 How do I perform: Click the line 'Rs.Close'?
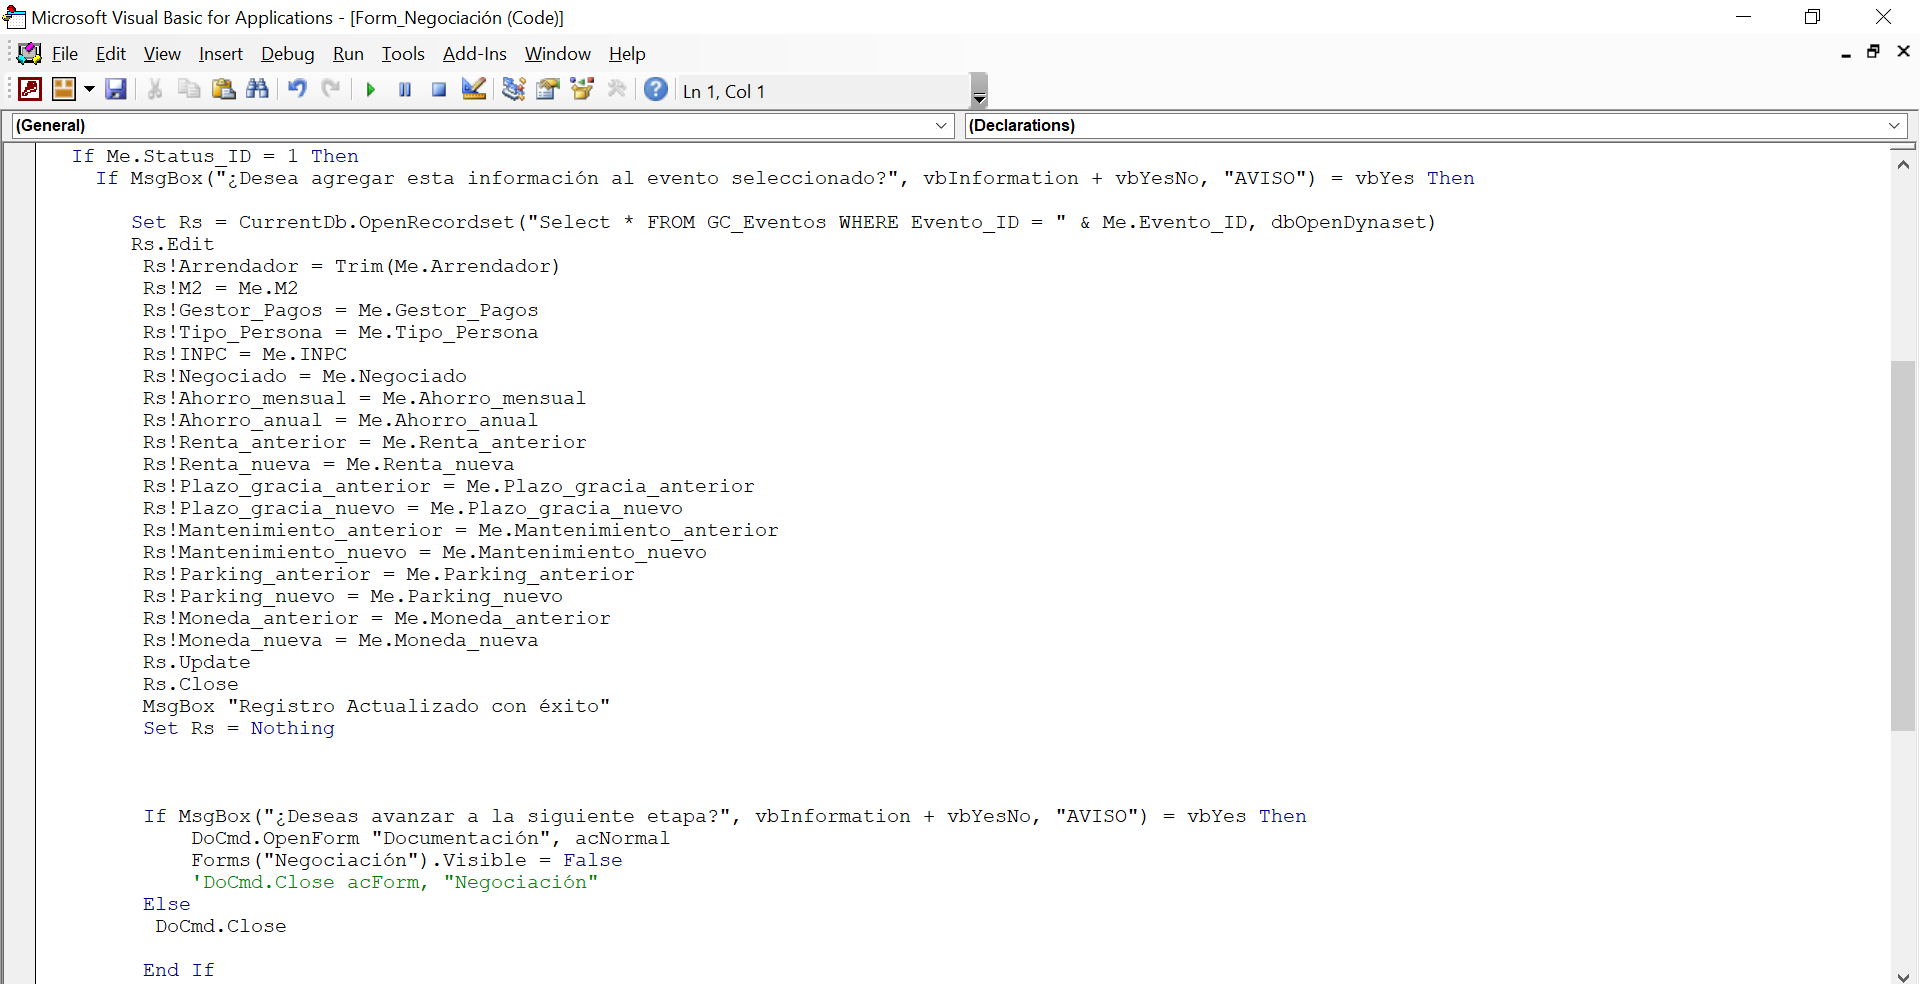(x=190, y=684)
